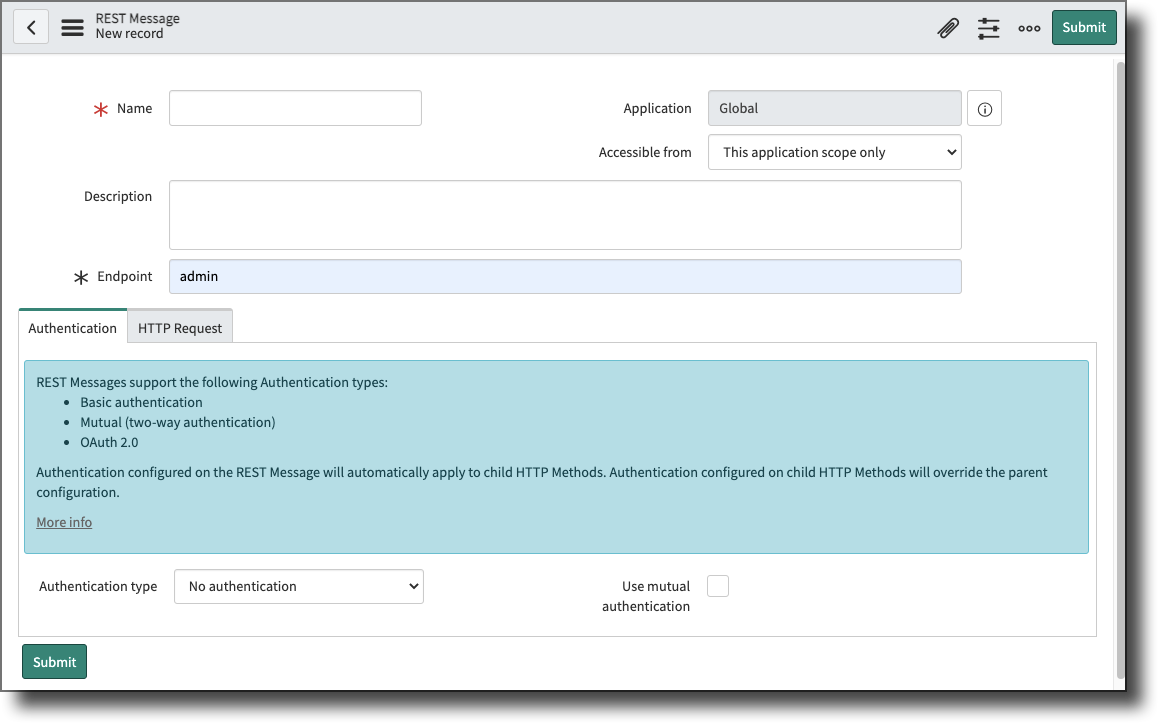Open the Accessible from dropdown
1159x724 pixels.
coord(834,152)
